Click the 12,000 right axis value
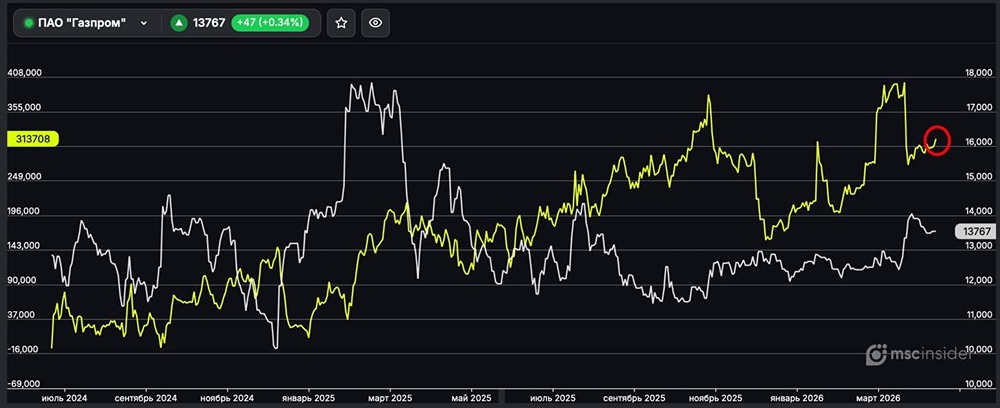 click(978, 281)
